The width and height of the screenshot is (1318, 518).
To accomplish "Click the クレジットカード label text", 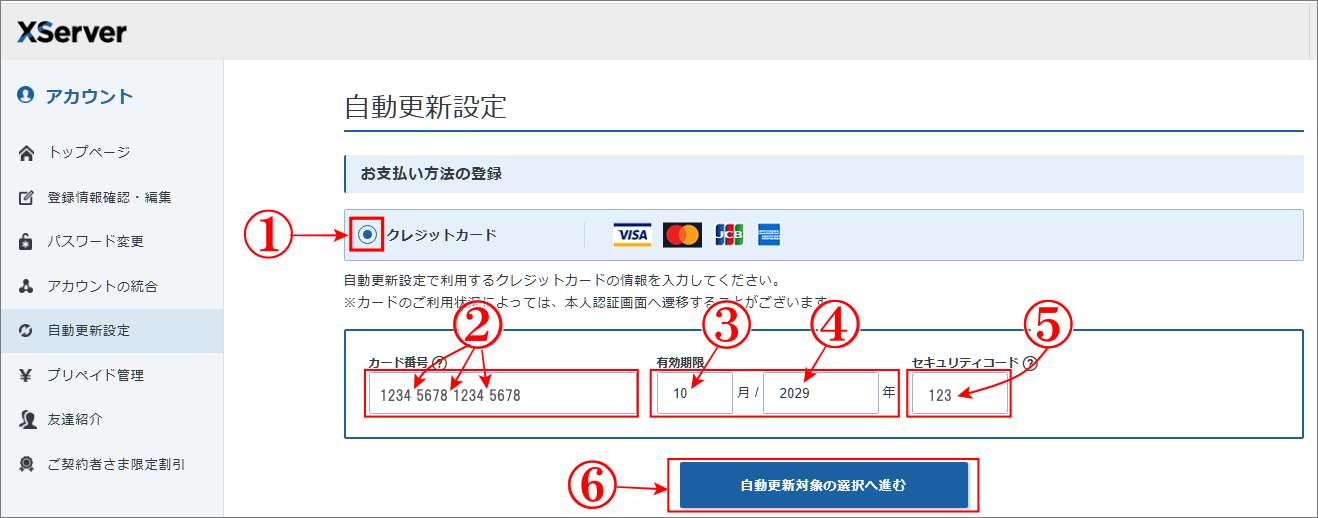I will pos(441,236).
